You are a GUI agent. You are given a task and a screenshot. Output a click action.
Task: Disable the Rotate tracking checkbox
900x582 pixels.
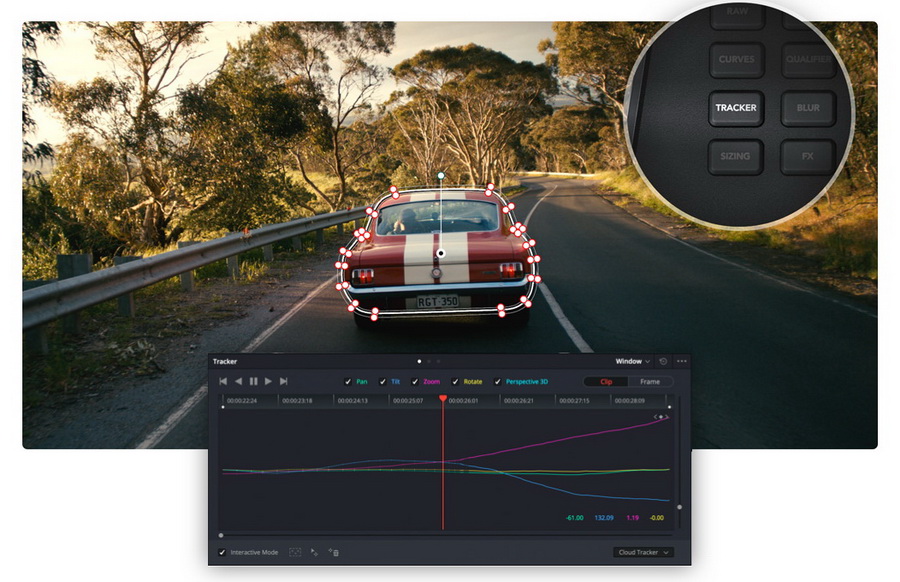tap(455, 381)
